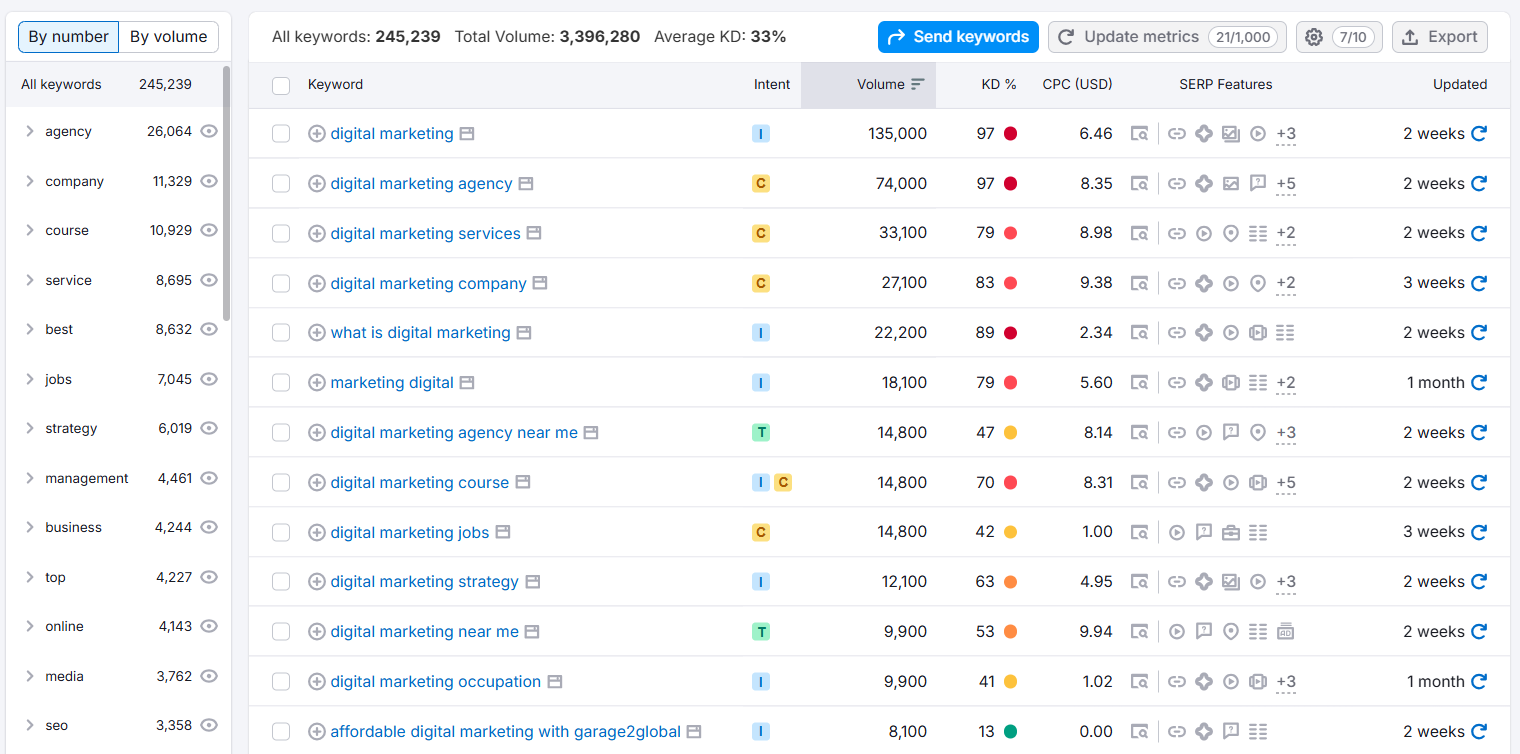This screenshot has width=1520, height=754.
Task: Open the "what is digital marketing" keyword link
Action: (x=421, y=332)
